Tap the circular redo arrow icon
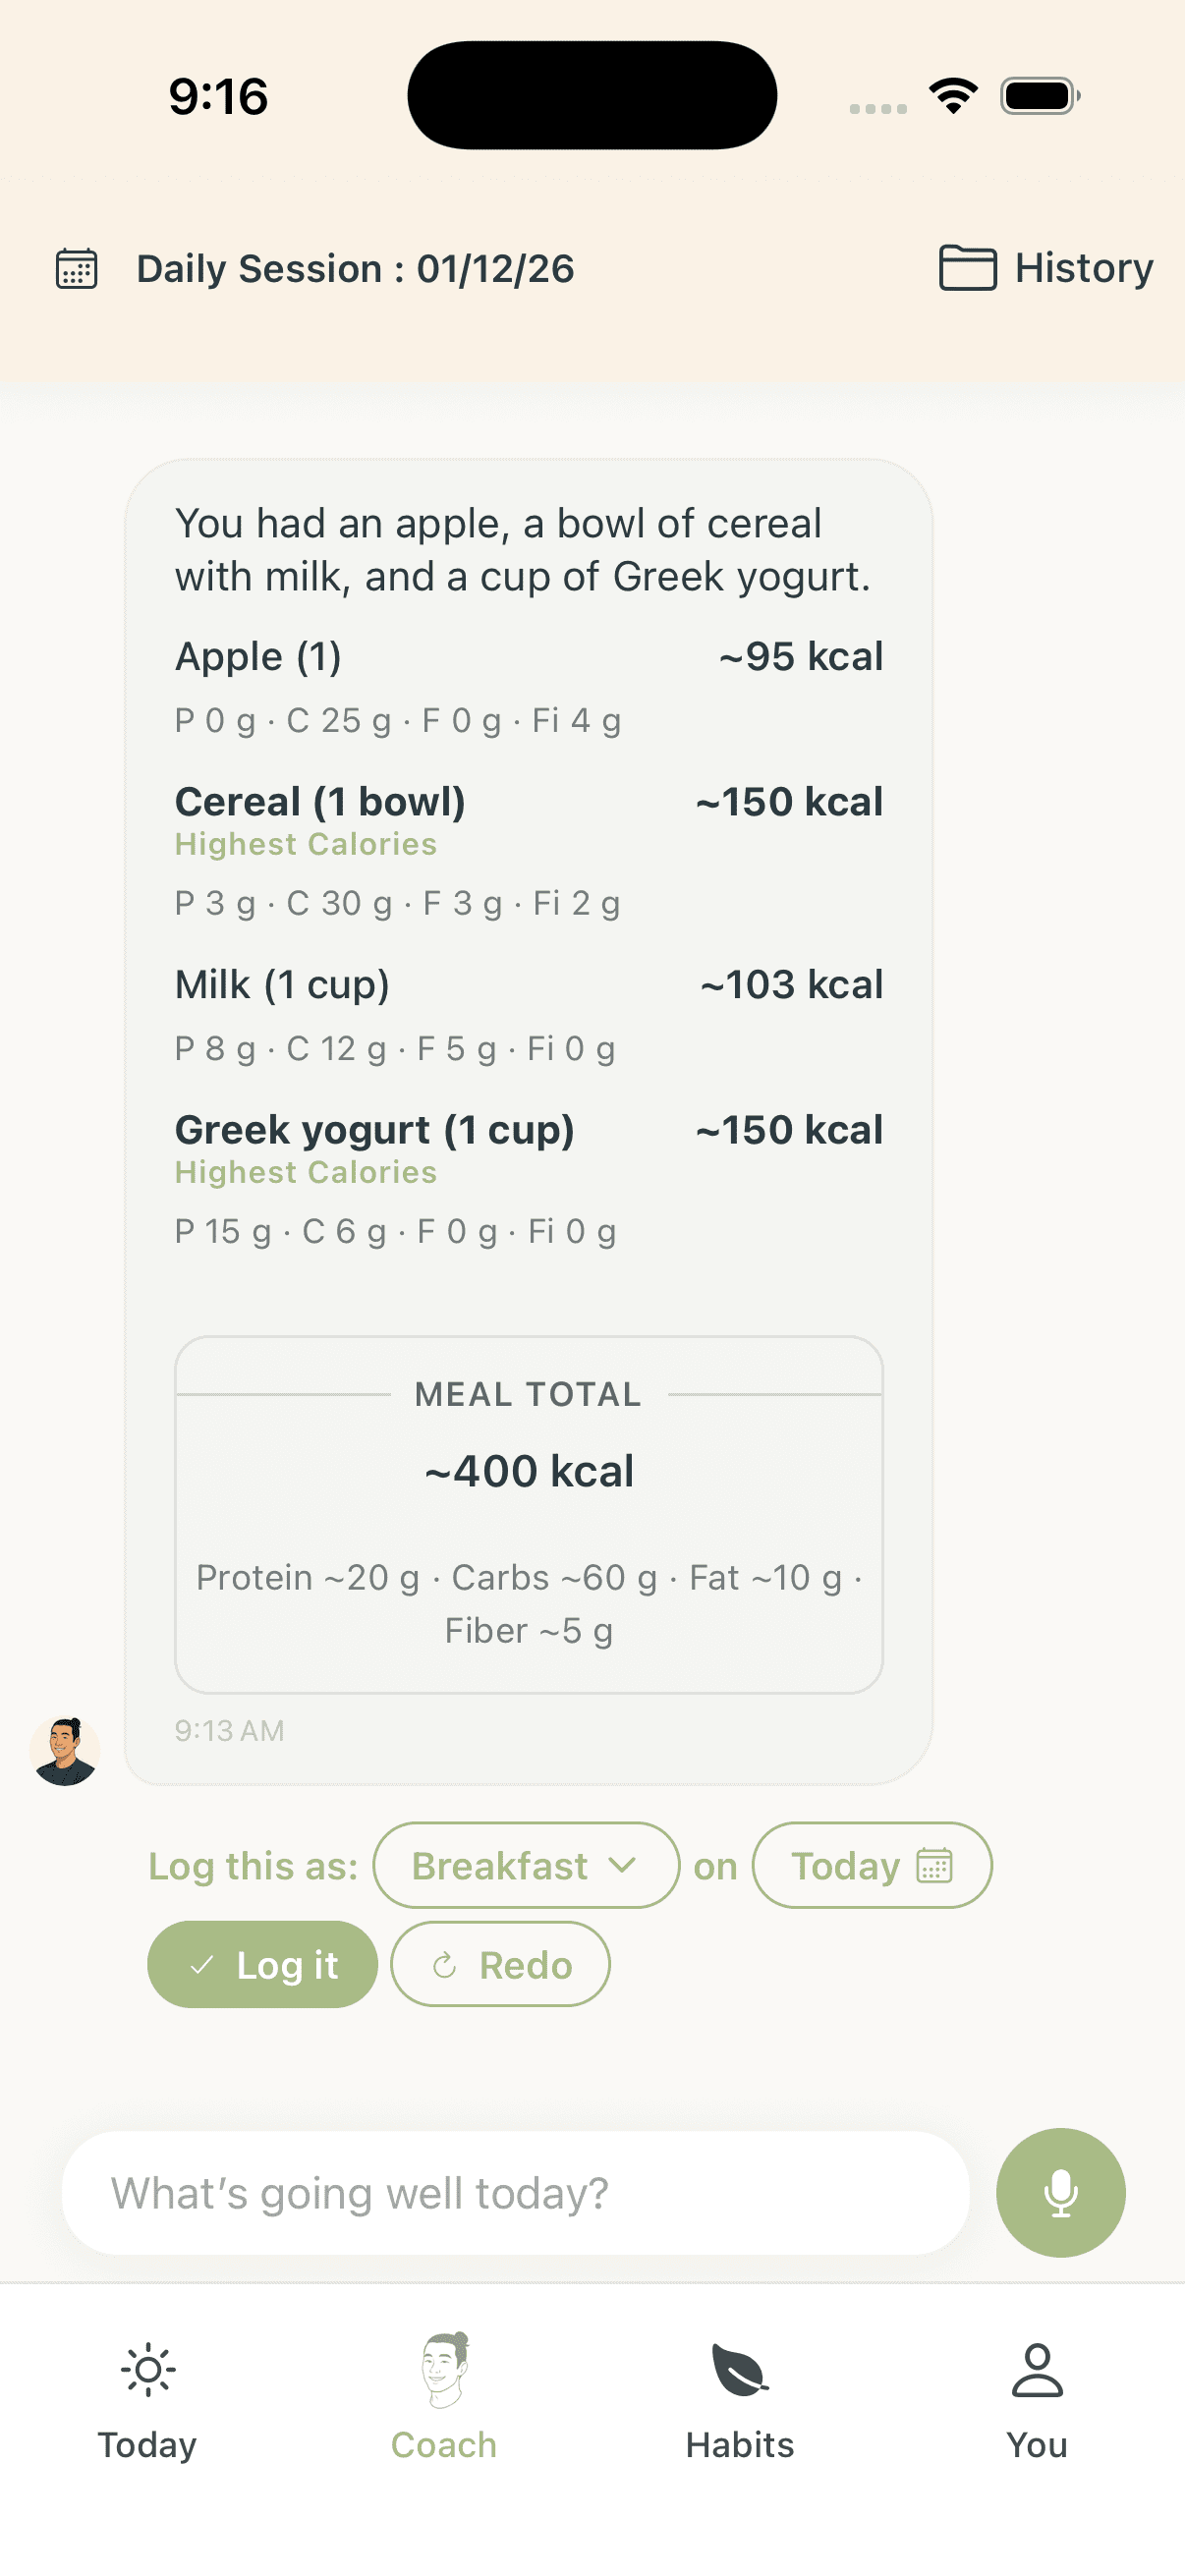This screenshot has height=2576, width=1185. [446, 1964]
